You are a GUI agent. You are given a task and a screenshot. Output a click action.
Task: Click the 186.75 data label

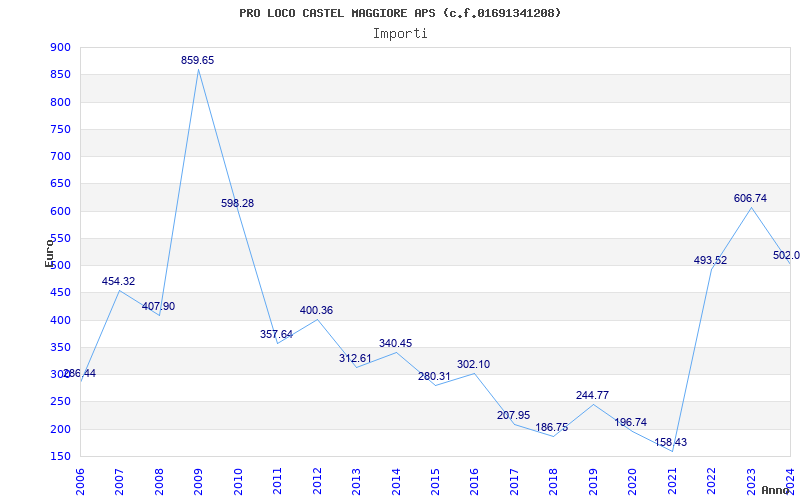pos(552,427)
